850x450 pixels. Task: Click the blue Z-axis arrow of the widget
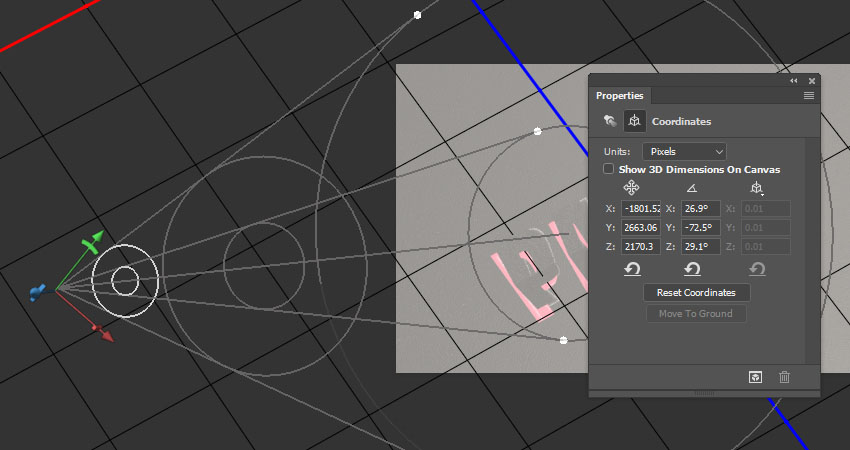point(37,293)
